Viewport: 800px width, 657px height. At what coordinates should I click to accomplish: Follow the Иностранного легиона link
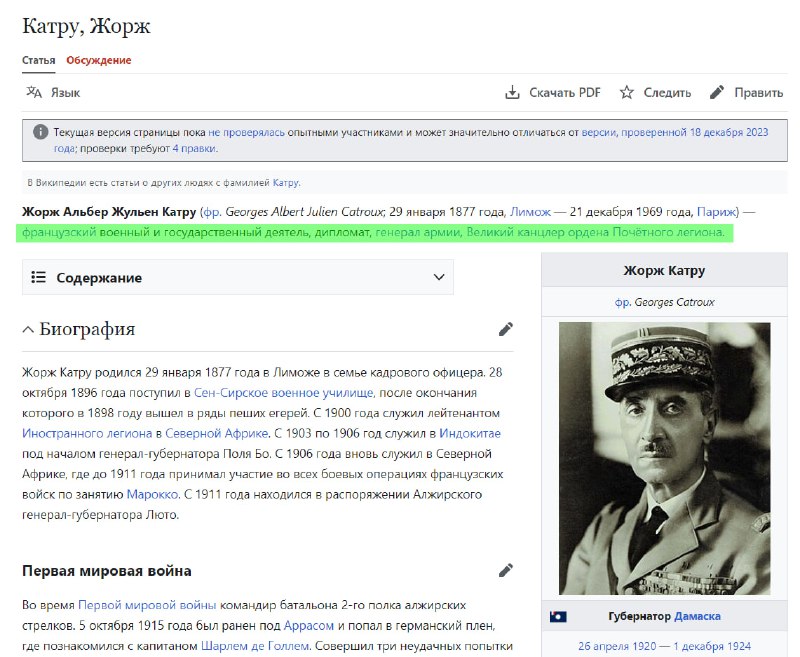click(87, 434)
